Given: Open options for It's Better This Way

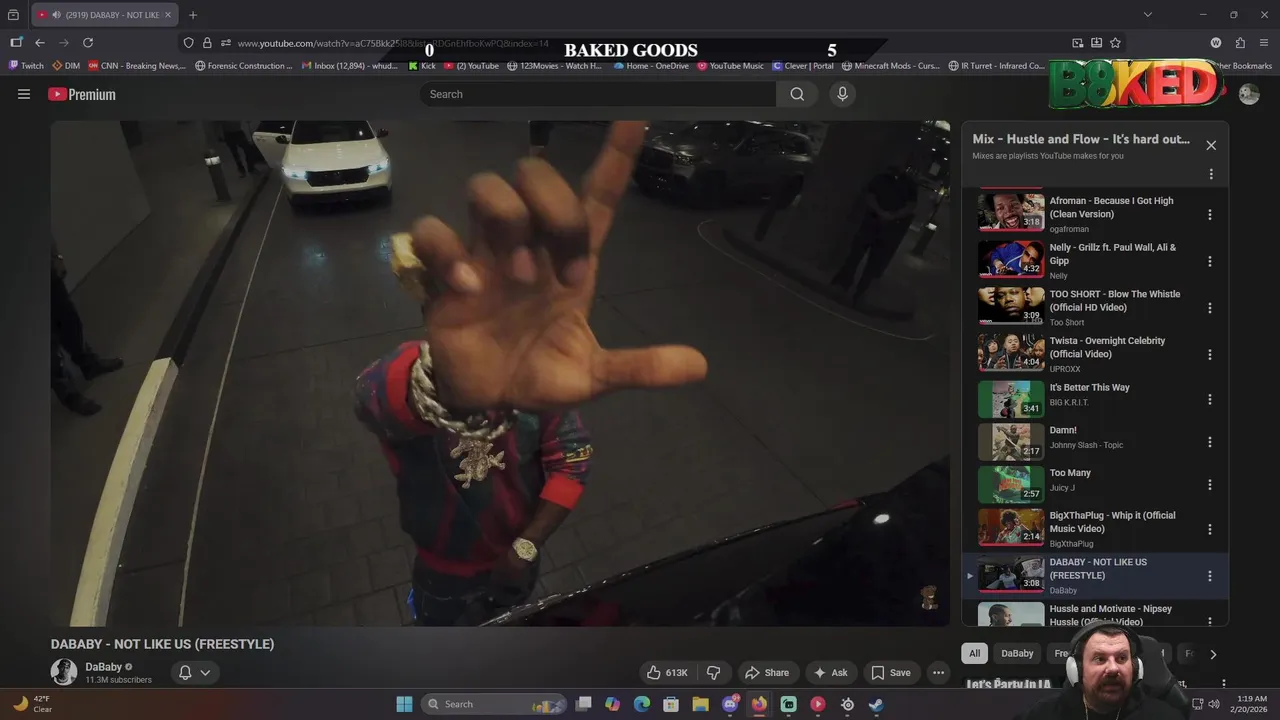Looking at the screenshot, I should [x=1210, y=400].
